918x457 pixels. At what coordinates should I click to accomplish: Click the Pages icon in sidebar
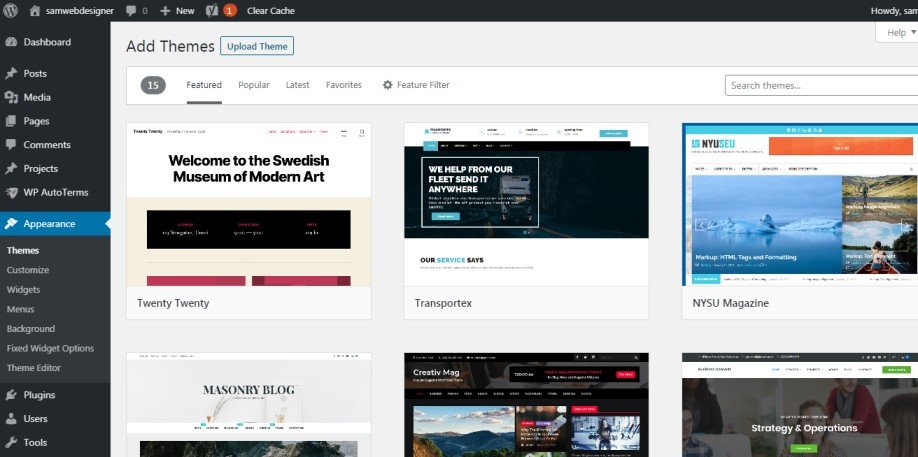(11, 121)
